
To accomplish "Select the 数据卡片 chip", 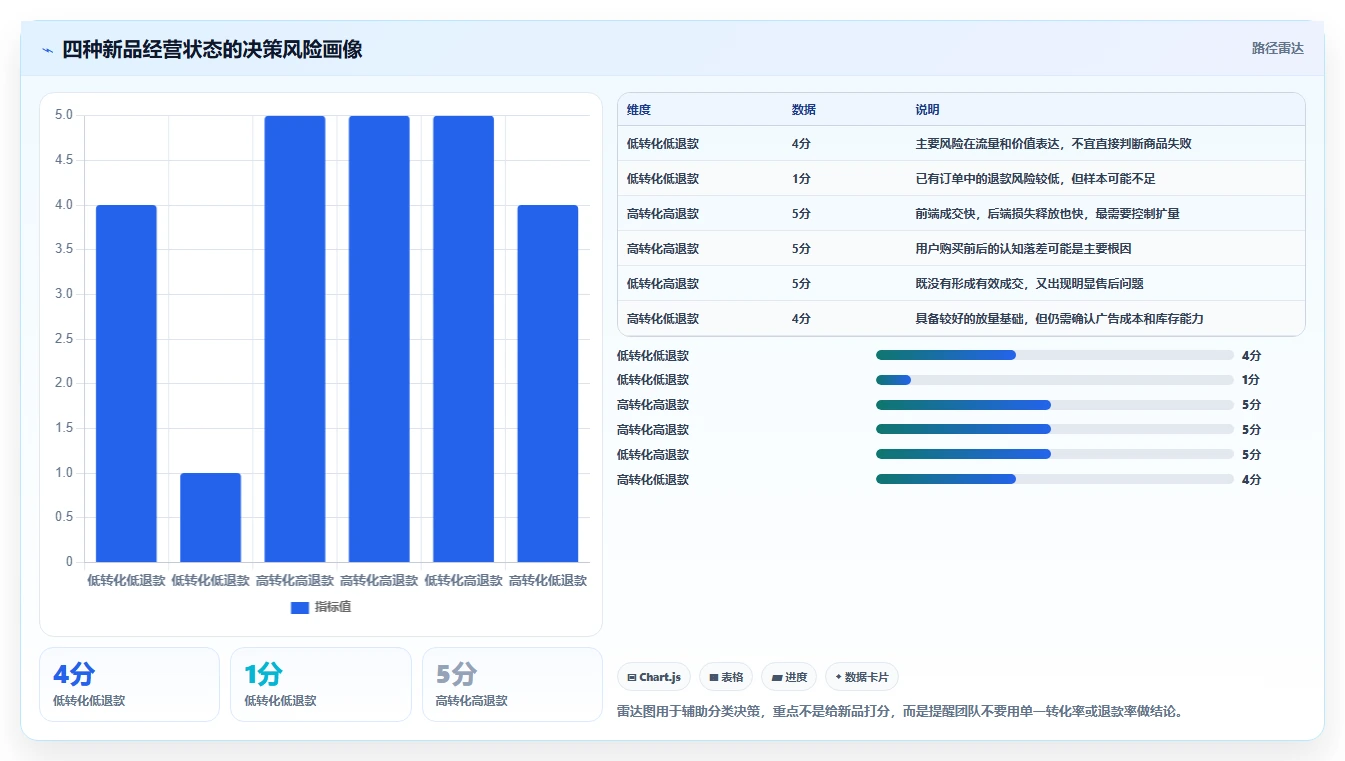I will [861, 677].
